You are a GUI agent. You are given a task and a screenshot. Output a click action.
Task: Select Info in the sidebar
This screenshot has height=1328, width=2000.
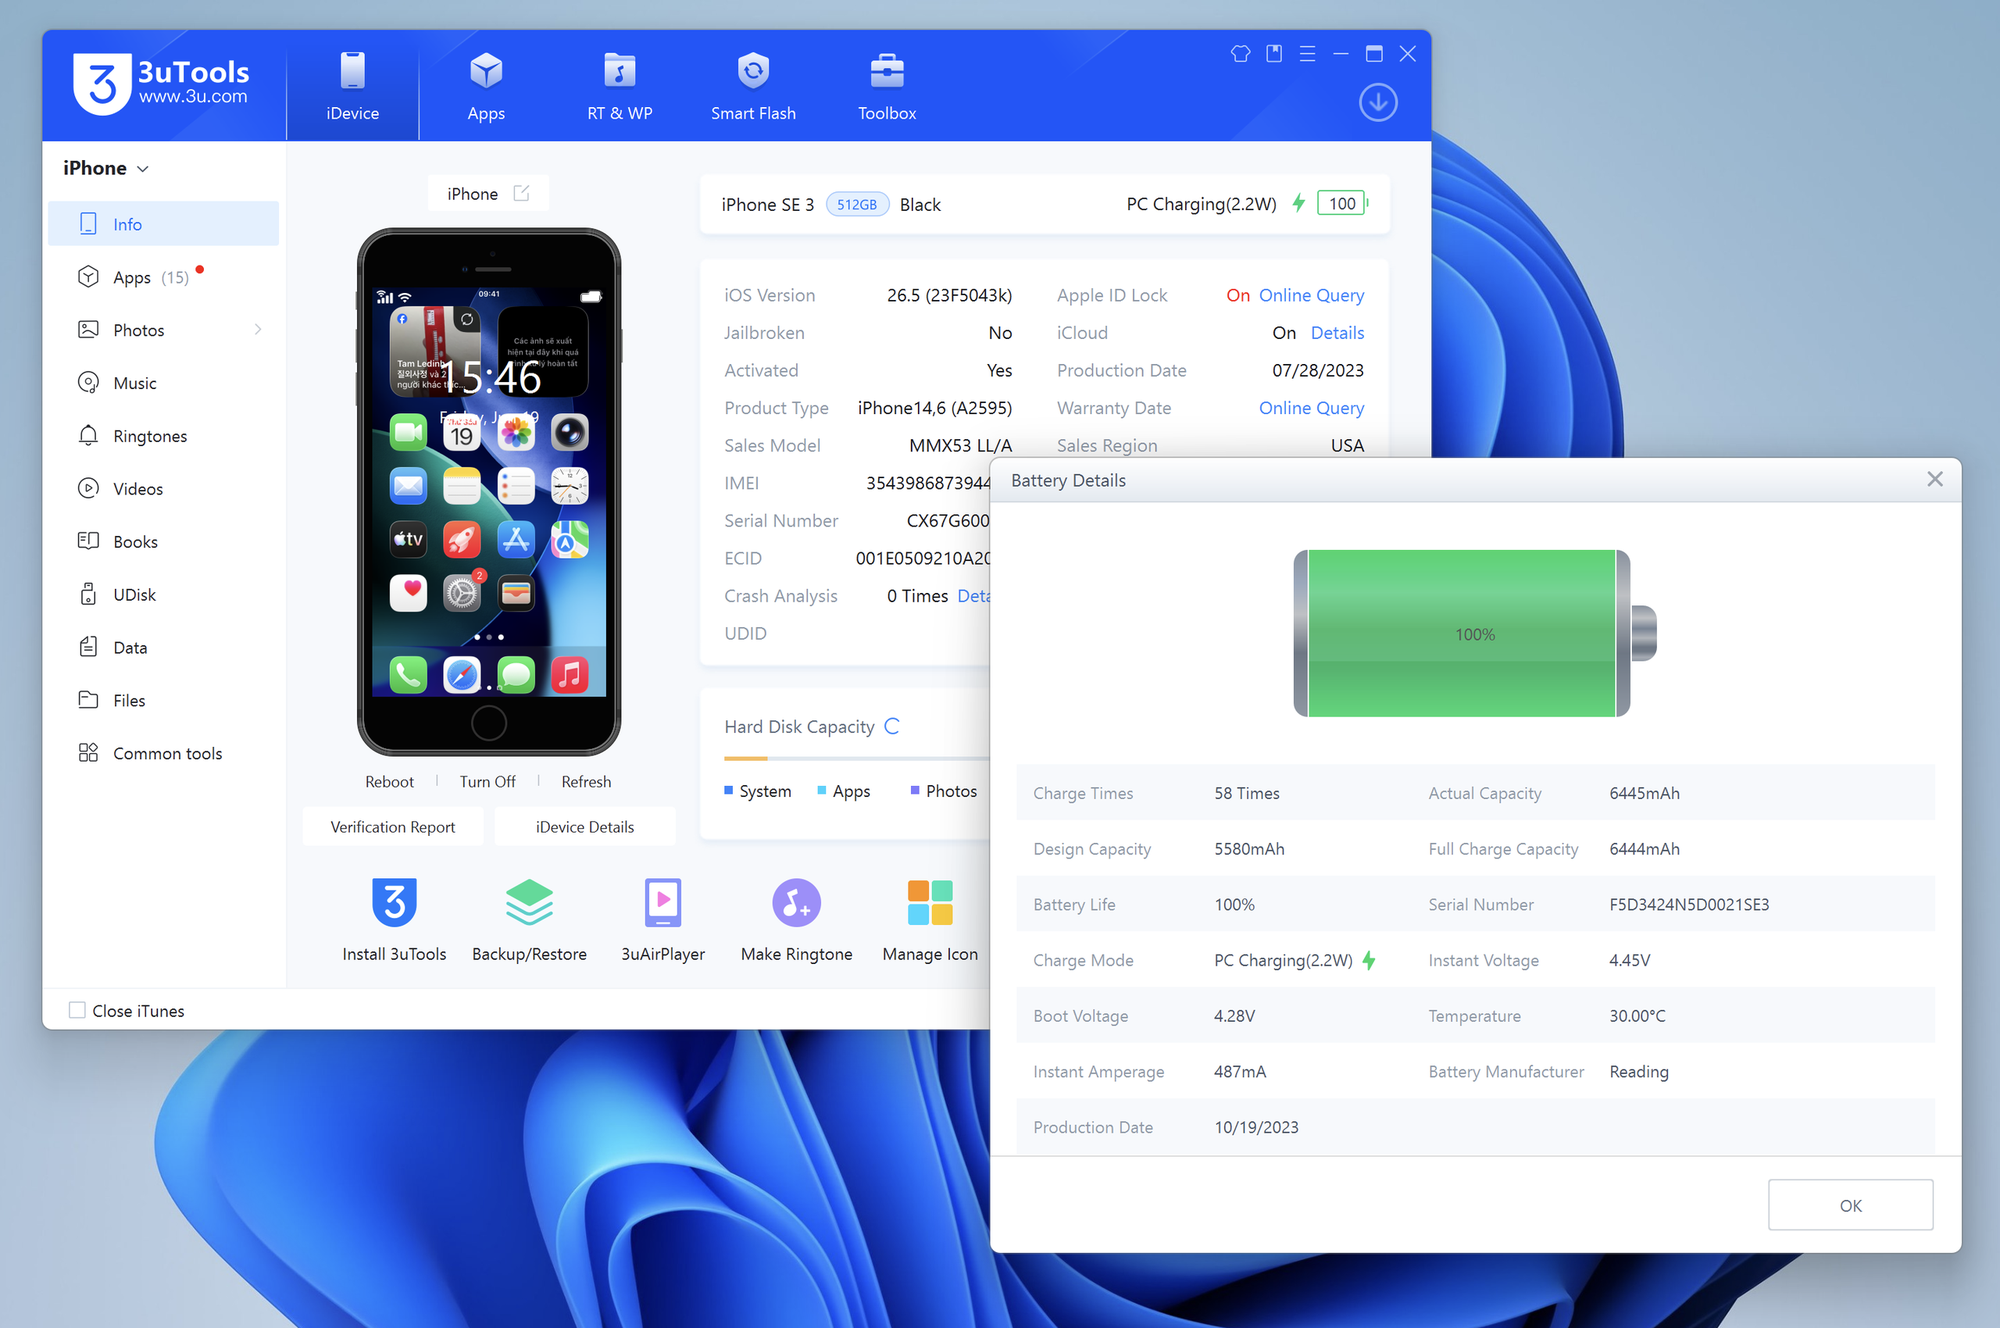point(163,224)
